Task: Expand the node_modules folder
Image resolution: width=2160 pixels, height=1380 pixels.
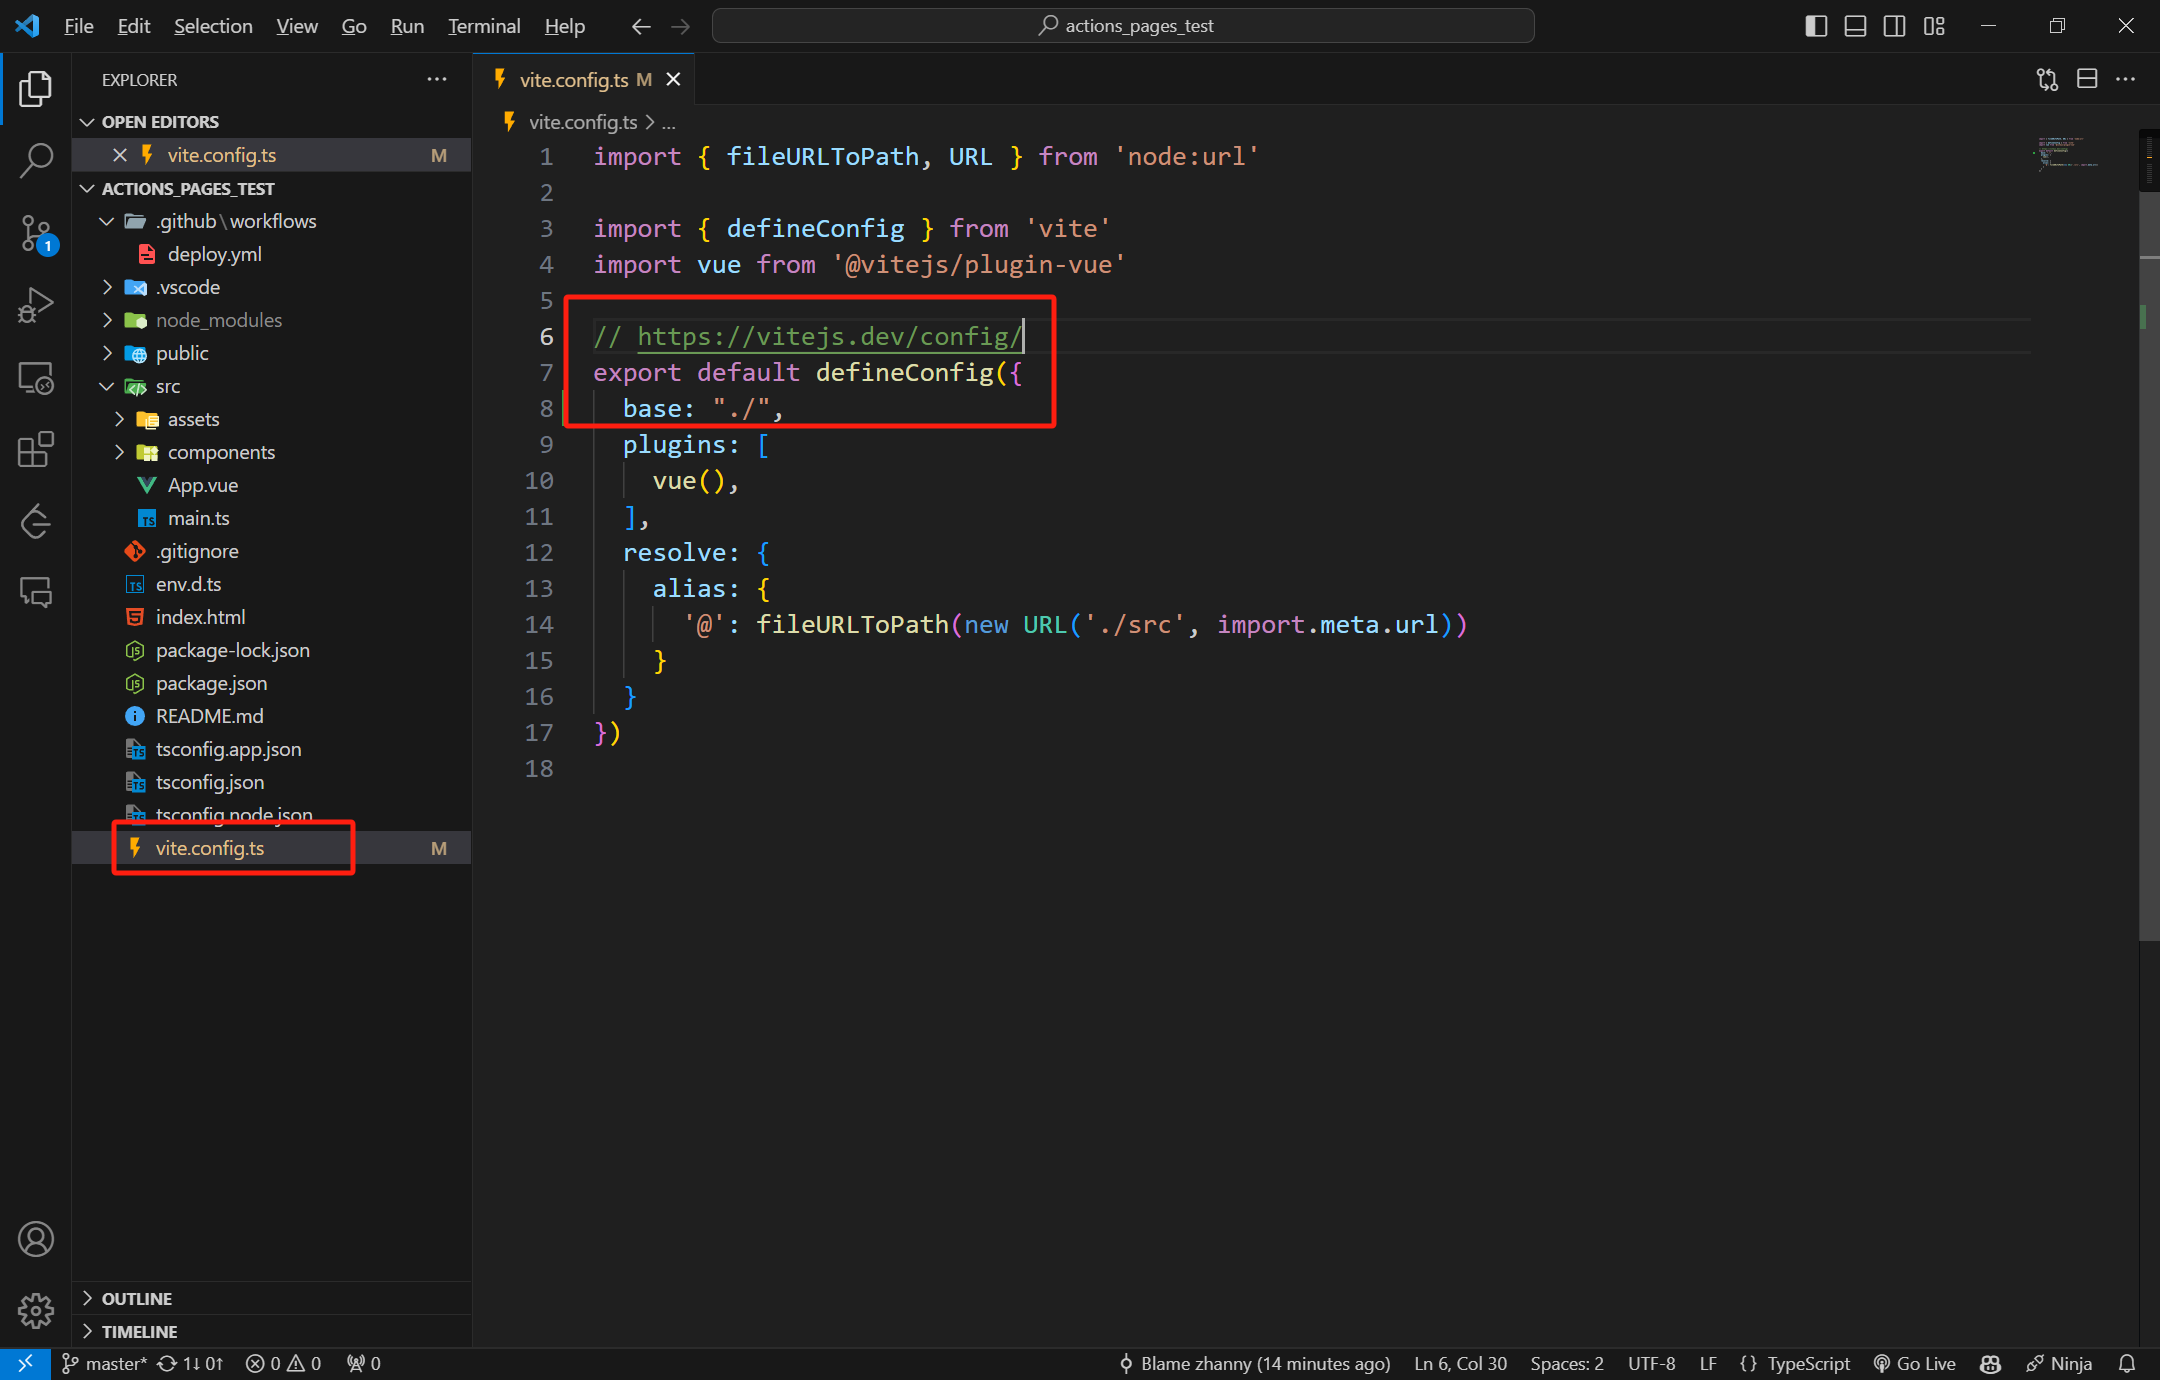Action: pyautogui.click(x=218, y=320)
